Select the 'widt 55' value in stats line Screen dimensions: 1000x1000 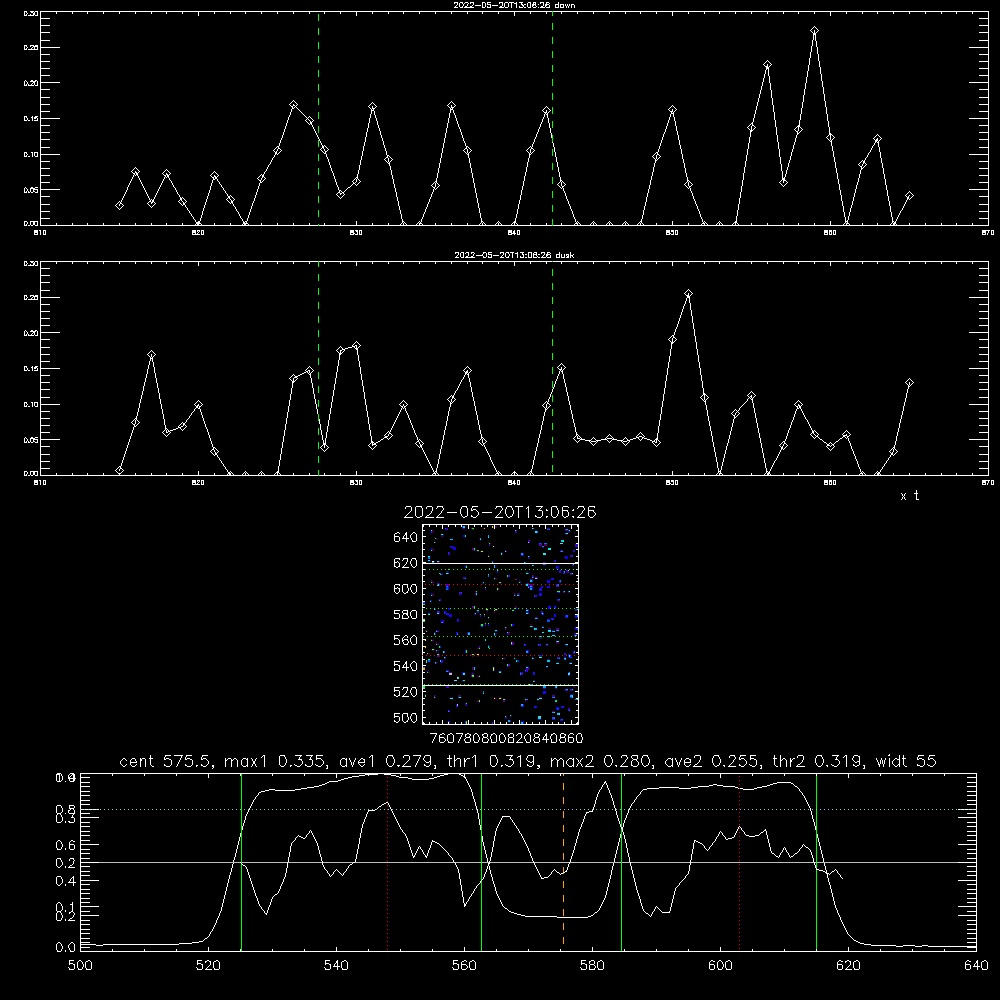[906, 761]
